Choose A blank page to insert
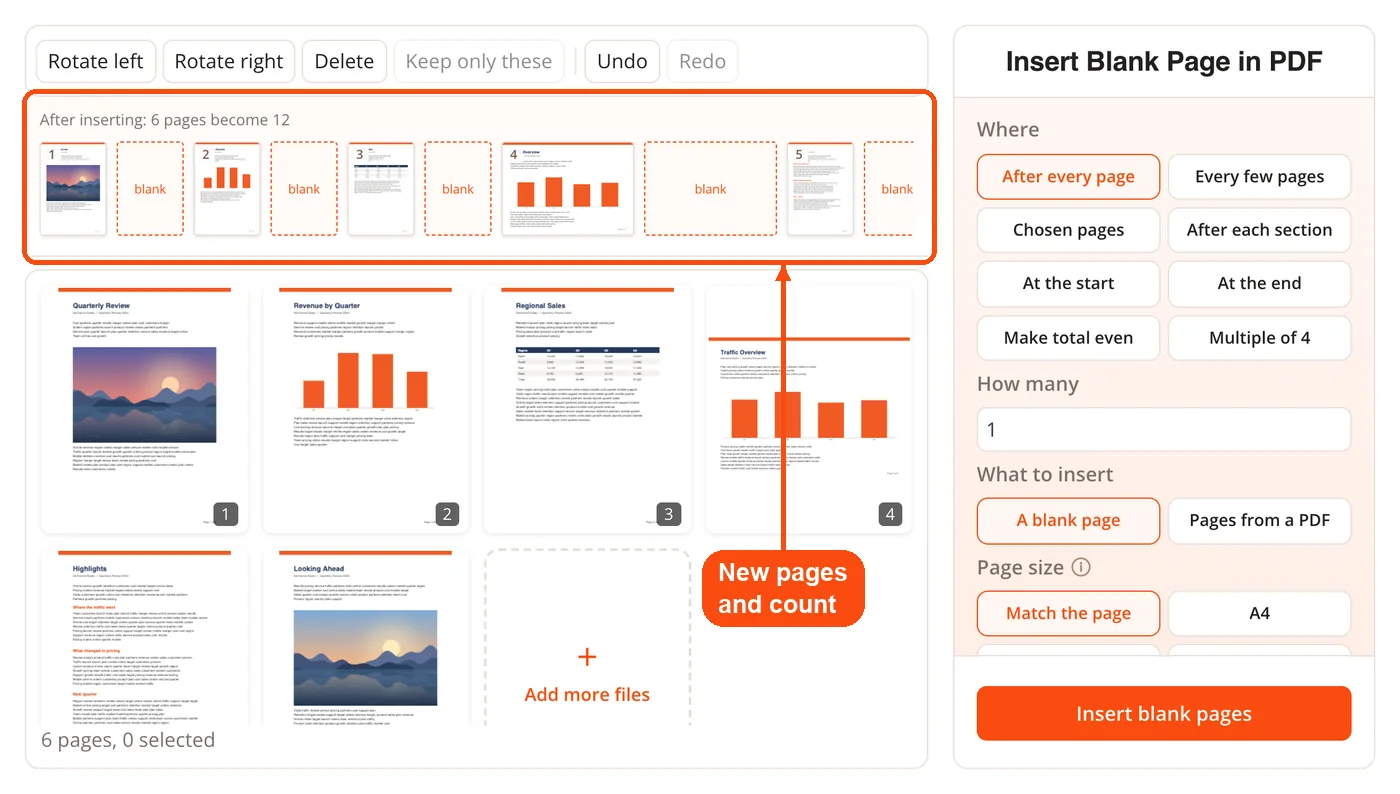 point(1068,520)
